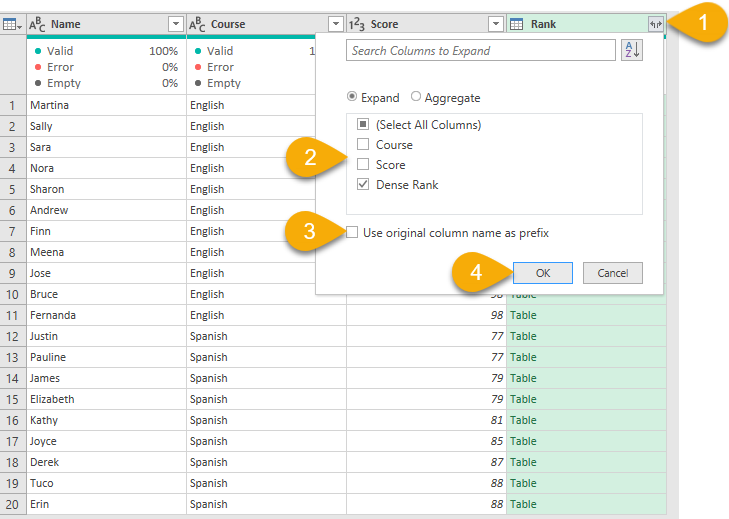The height and width of the screenshot is (519, 729).
Task: Click the ABC type icon of Name column
Action: pyautogui.click(x=38, y=24)
